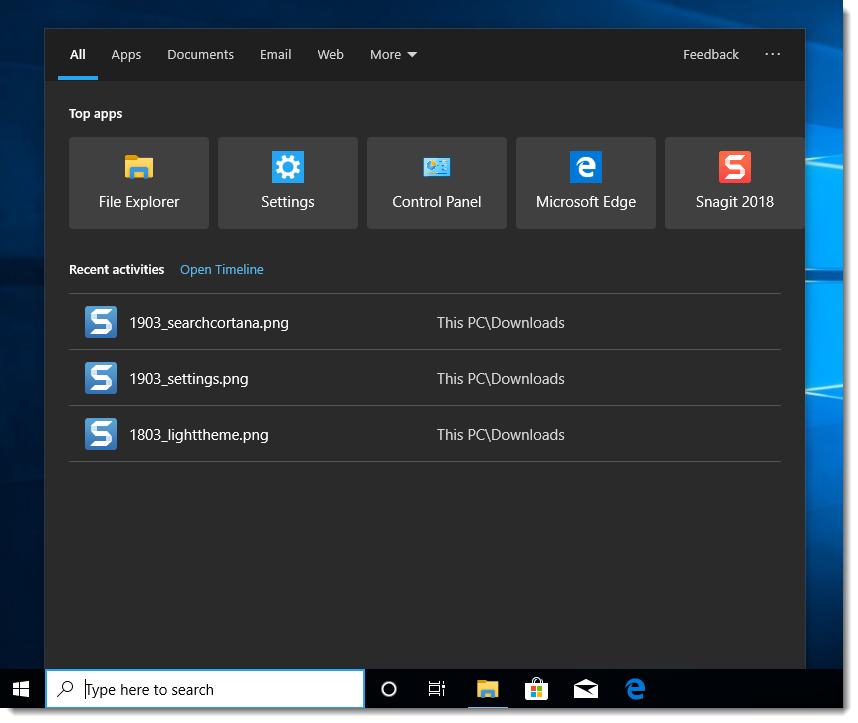Screen dimensions: 858x723
Task: Click the Windows Start button
Action: coord(21,689)
